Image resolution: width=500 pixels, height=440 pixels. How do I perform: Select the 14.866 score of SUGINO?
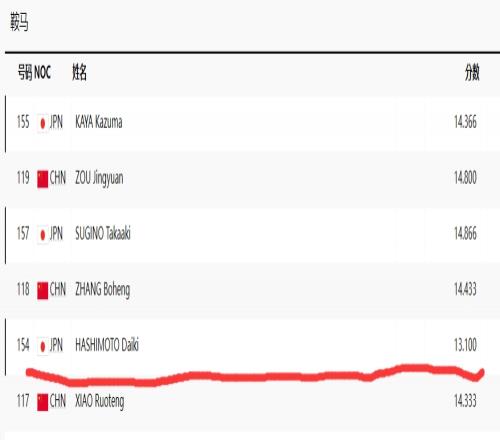pos(465,233)
